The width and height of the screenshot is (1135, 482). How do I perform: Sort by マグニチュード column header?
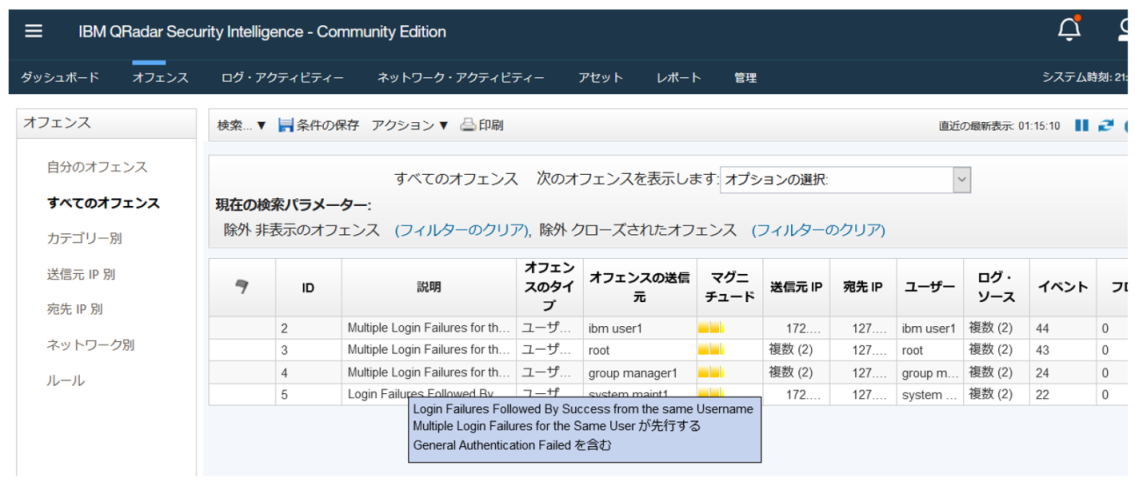[x=730, y=287]
